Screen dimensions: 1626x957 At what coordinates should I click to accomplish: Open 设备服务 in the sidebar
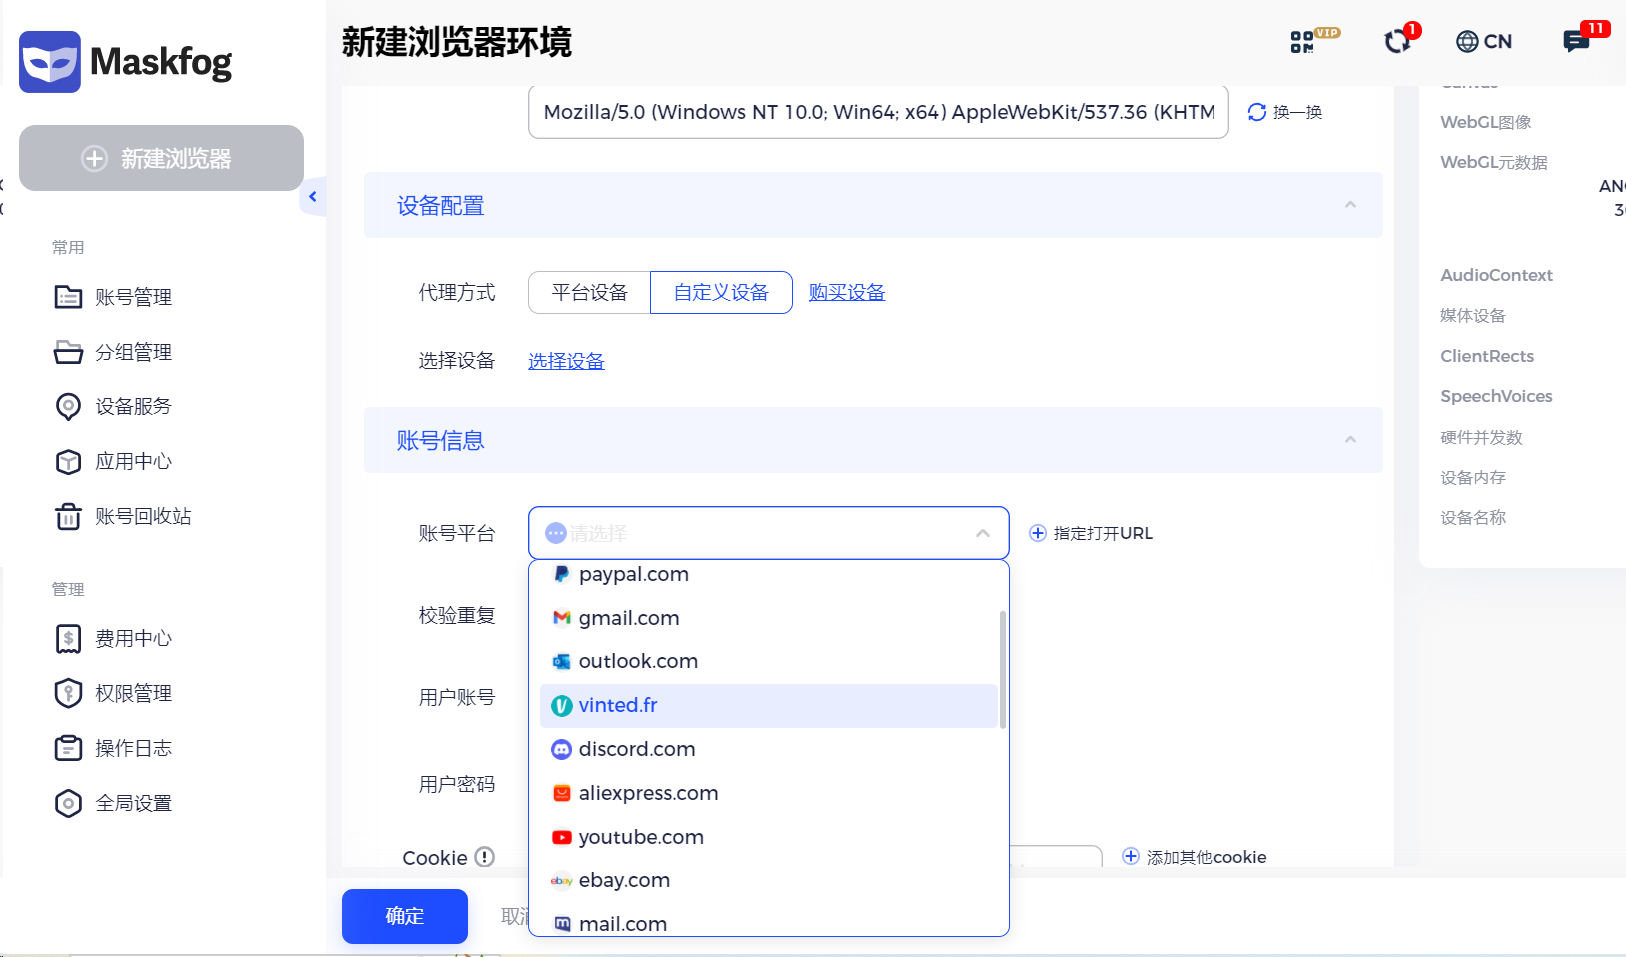pyautogui.click(x=113, y=406)
